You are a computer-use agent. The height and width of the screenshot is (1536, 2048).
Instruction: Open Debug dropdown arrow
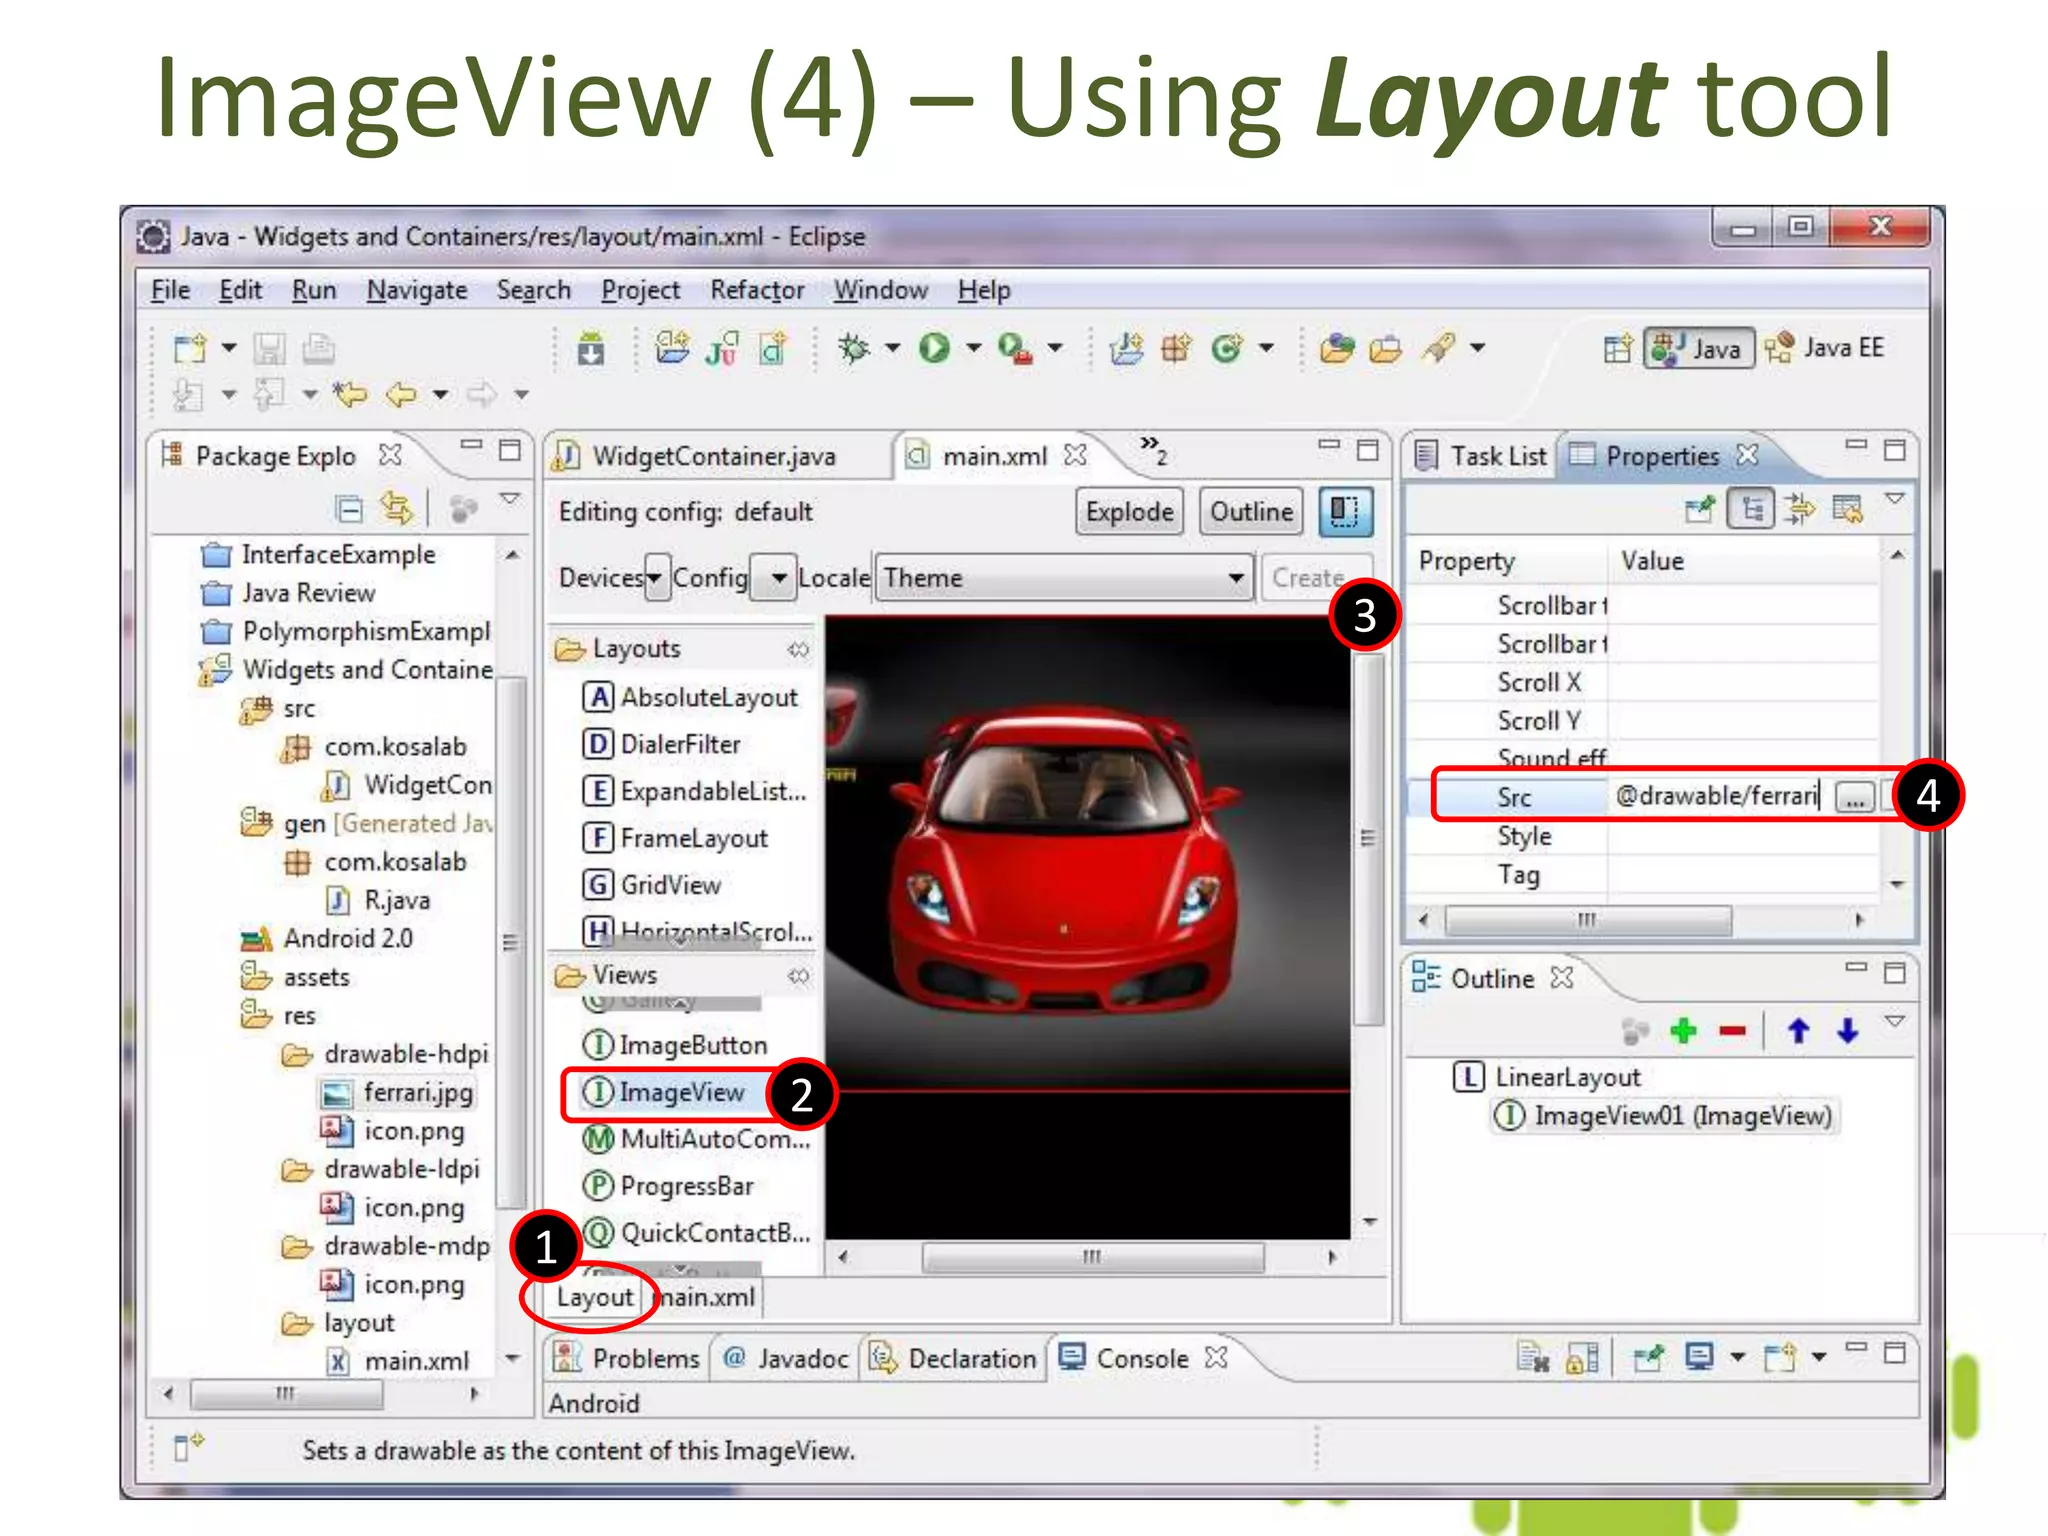click(892, 348)
